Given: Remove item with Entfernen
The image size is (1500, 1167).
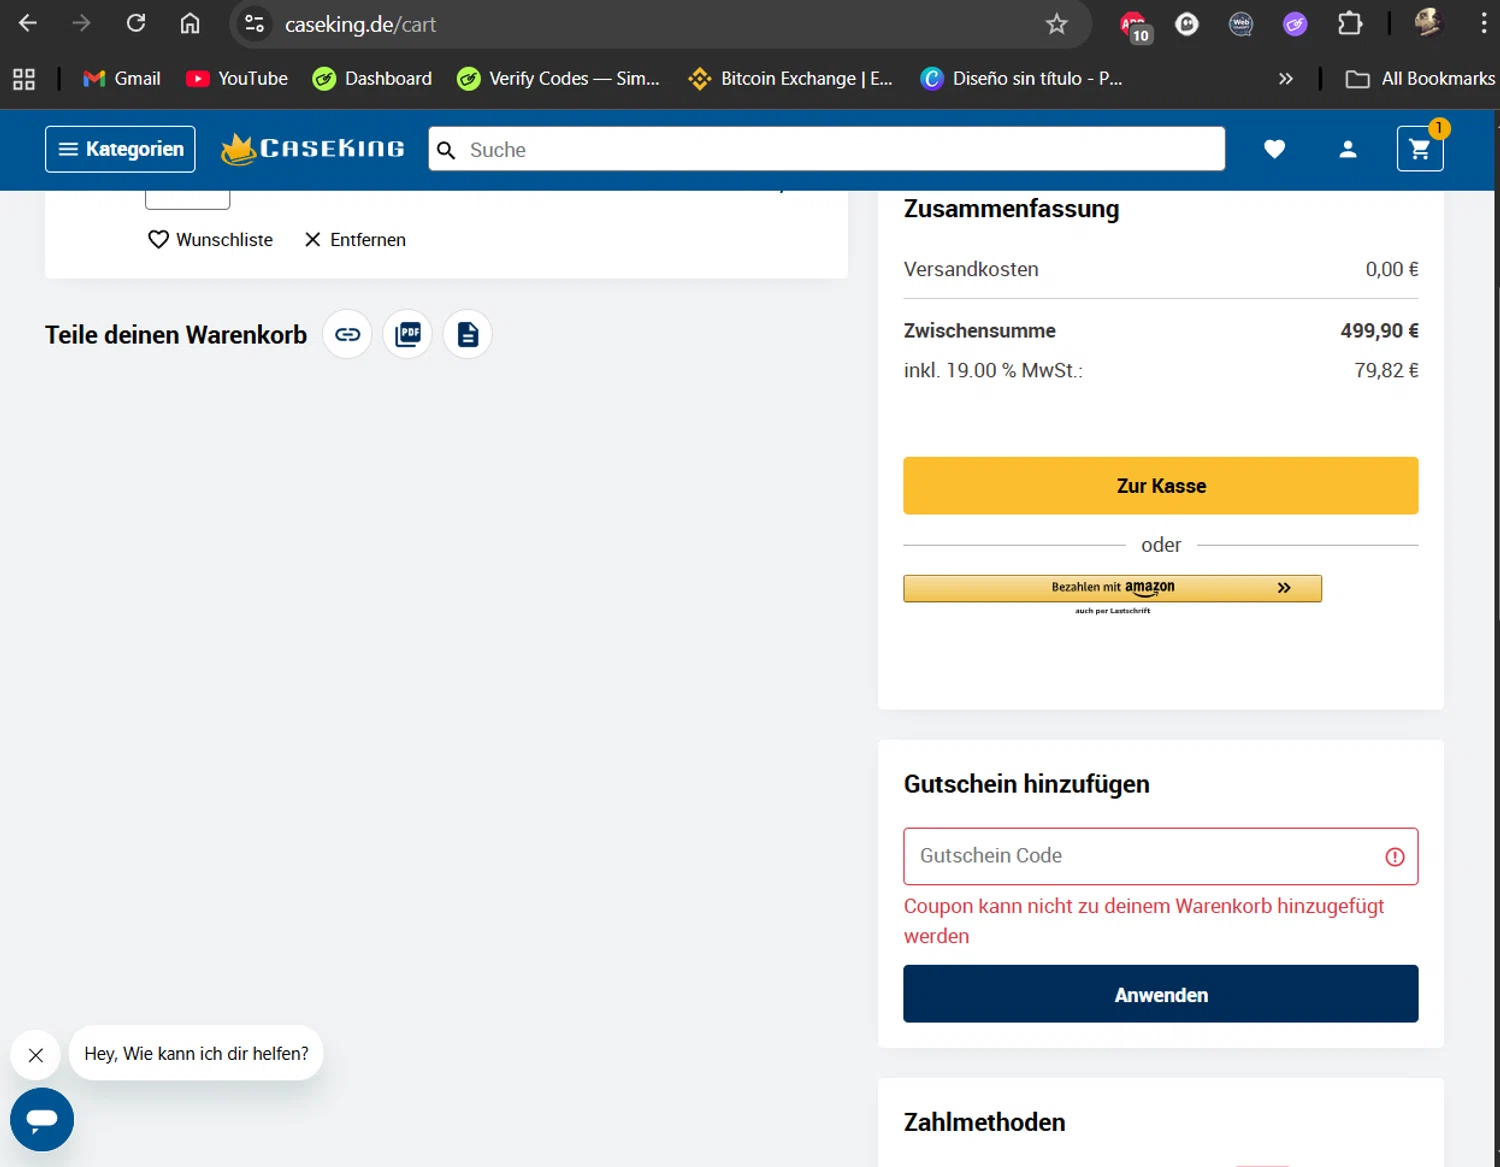Looking at the screenshot, I should [355, 240].
